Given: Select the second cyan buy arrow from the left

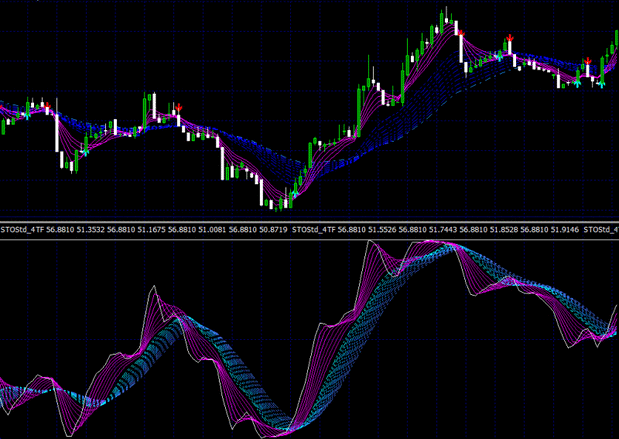Looking at the screenshot, I should coord(84,152).
